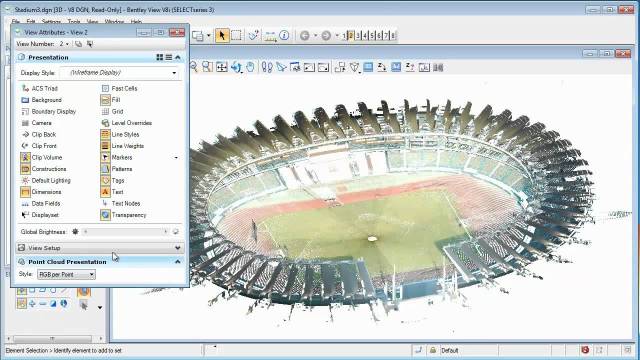
Task: Open the point cloud Style dropdown
Action: click(x=66, y=274)
